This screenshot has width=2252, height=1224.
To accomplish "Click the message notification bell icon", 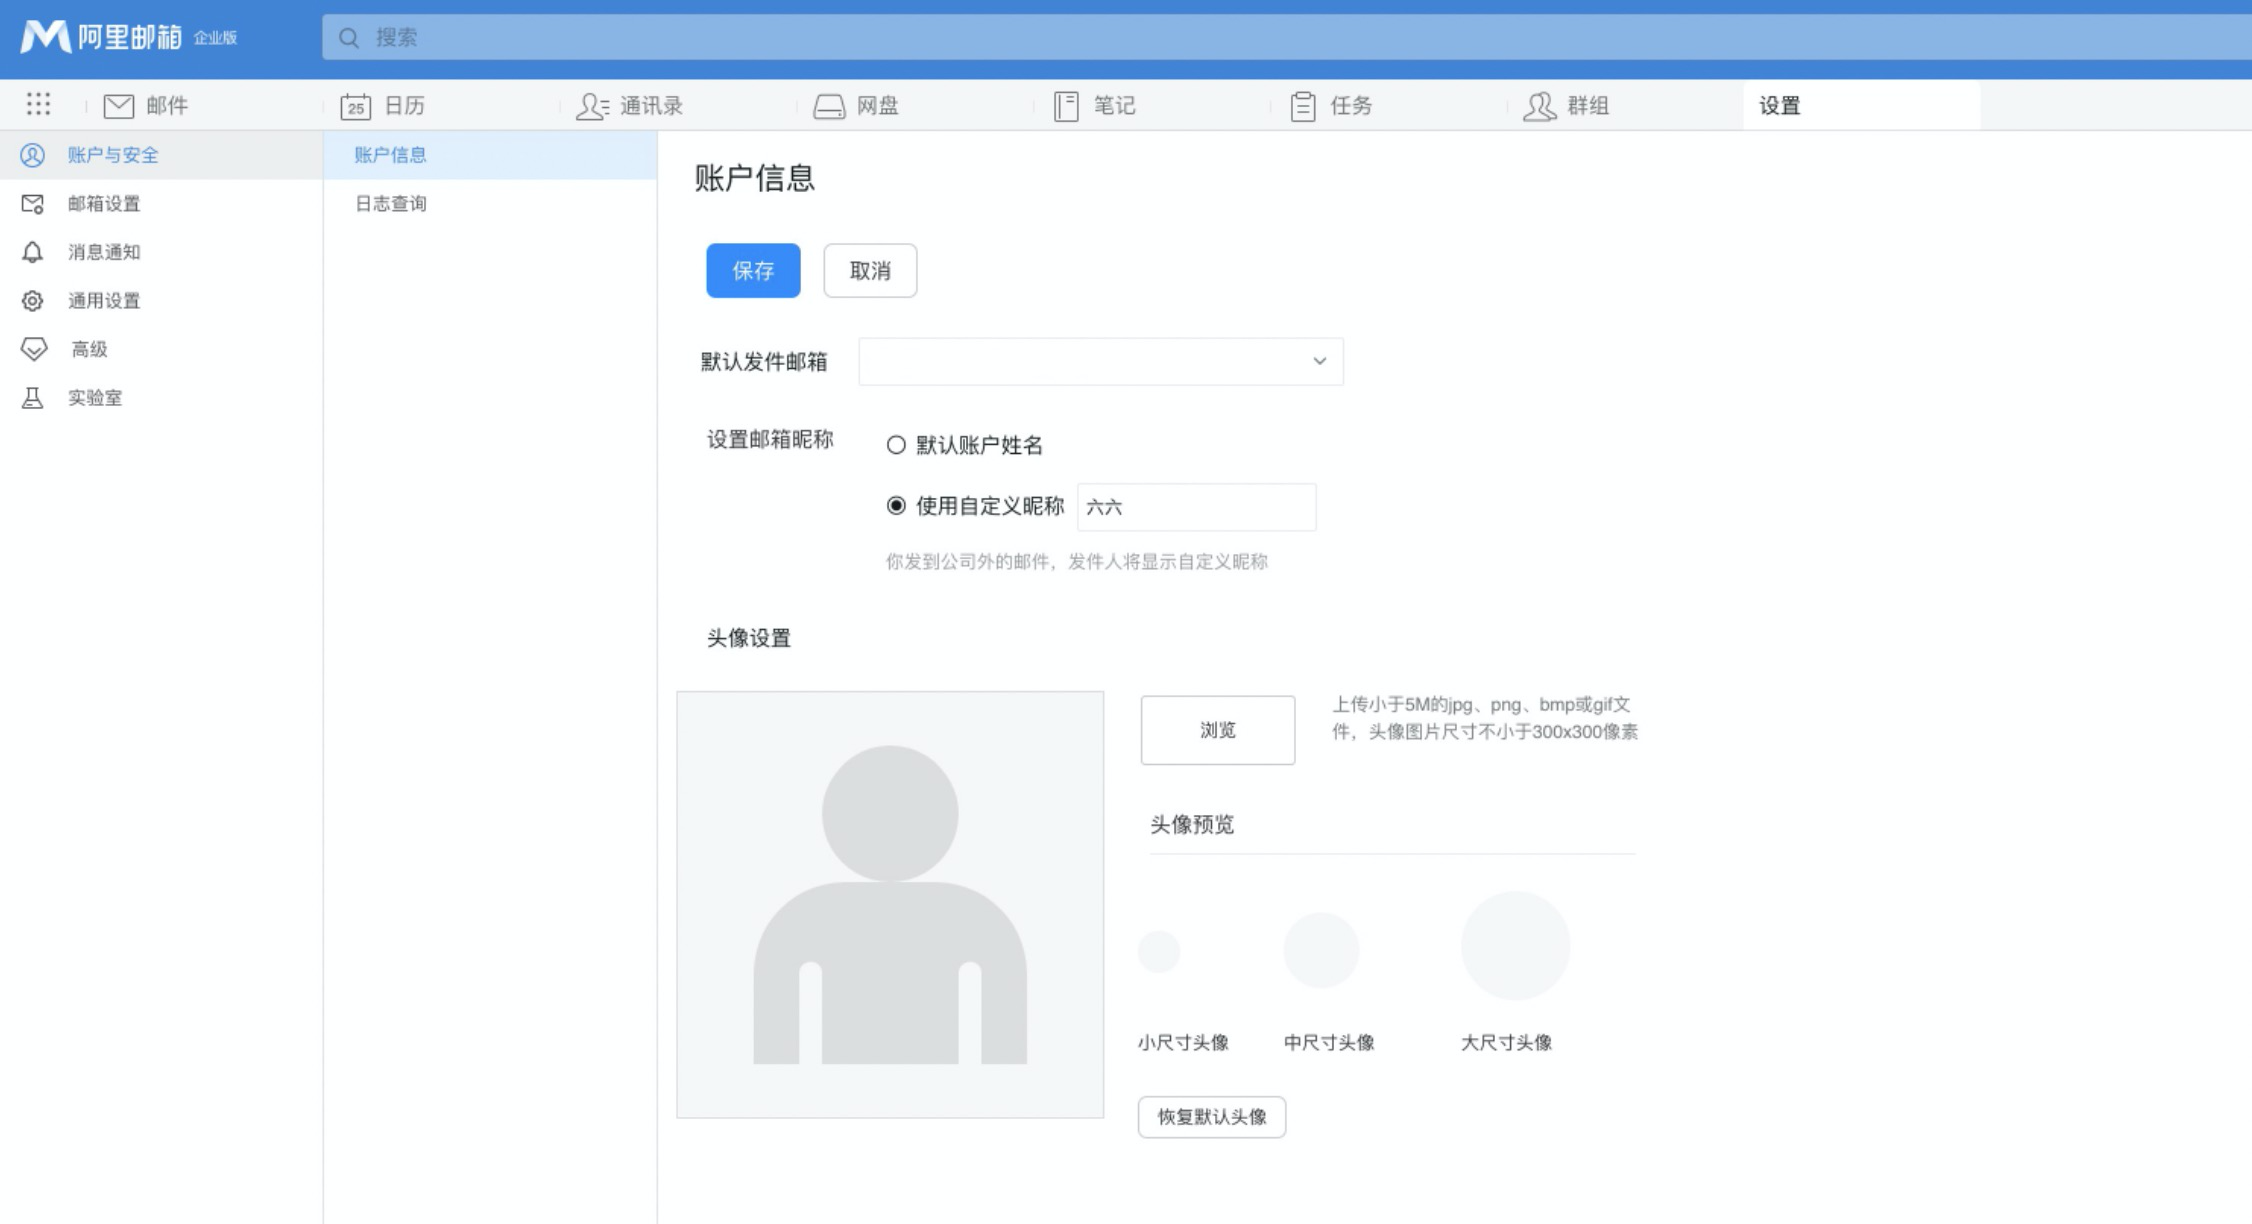I will pos(33,252).
